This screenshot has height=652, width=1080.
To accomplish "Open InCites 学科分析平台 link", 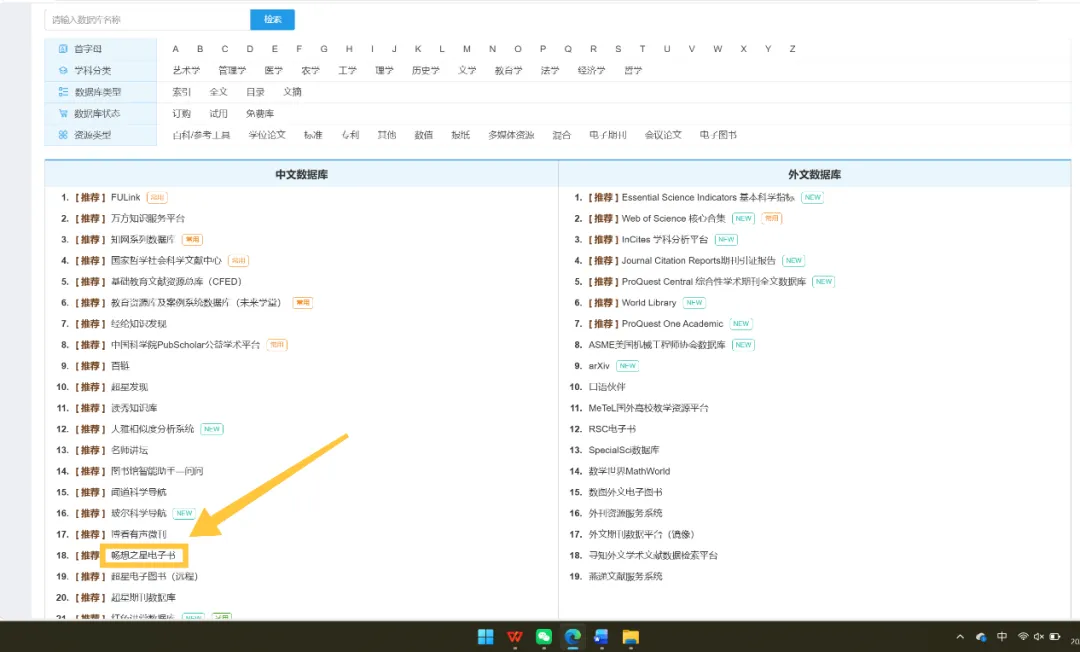I will click(x=665, y=240).
